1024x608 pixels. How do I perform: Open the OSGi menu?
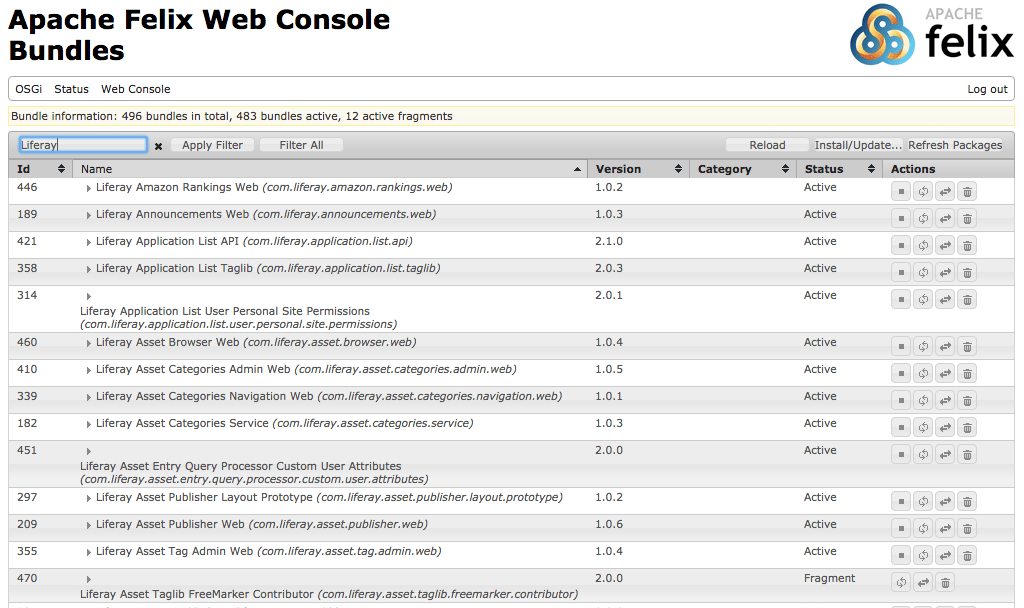(29, 89)
